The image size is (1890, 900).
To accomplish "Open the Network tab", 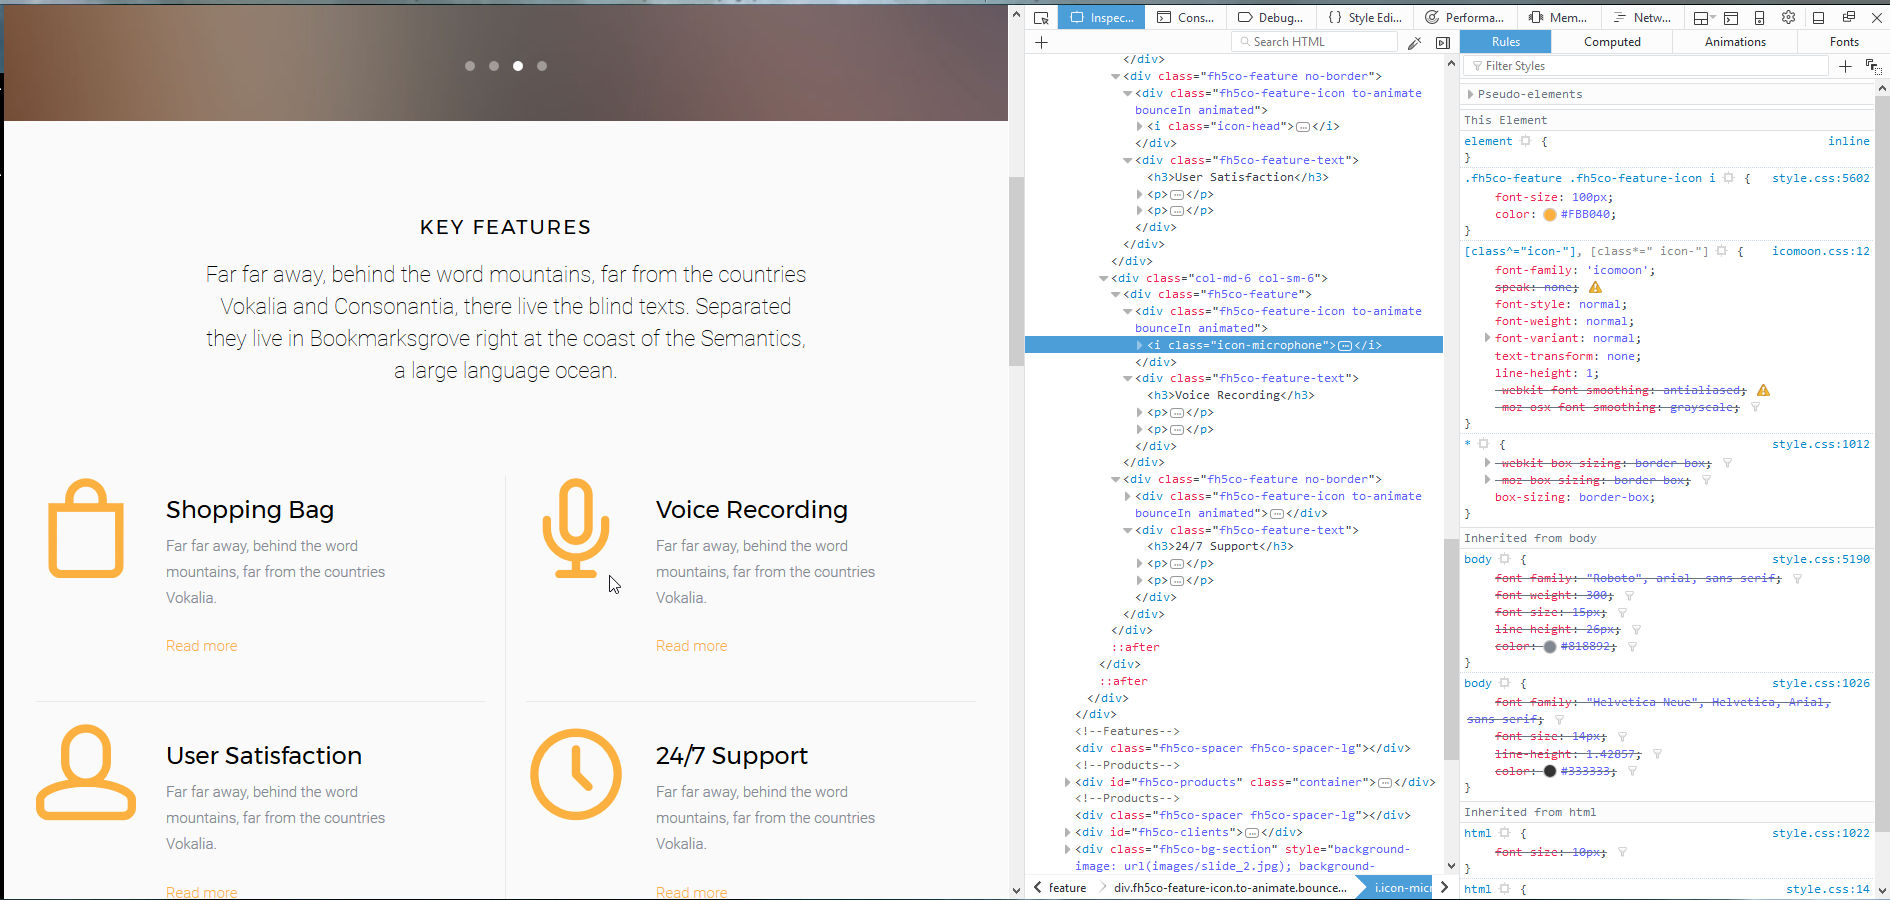I will pos(1642,17).
